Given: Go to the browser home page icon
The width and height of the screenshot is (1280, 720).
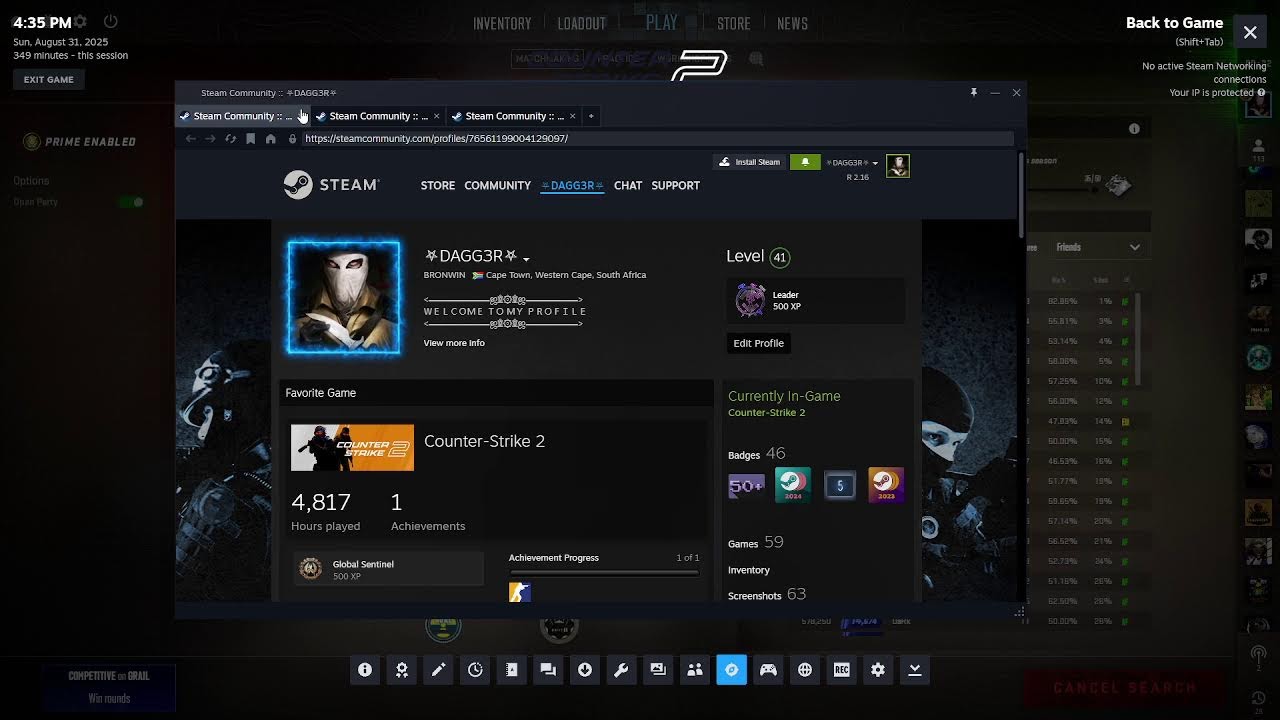Looking at the screenshot, I should (270, 139).
